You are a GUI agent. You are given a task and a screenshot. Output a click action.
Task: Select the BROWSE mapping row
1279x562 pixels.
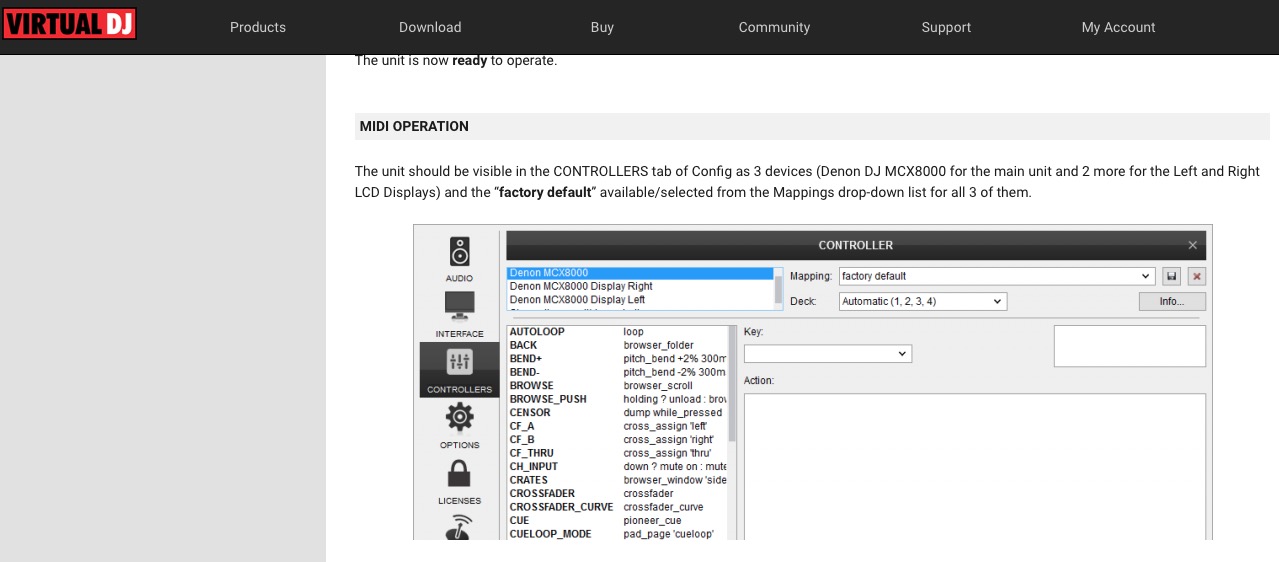(x=617, y=385)
